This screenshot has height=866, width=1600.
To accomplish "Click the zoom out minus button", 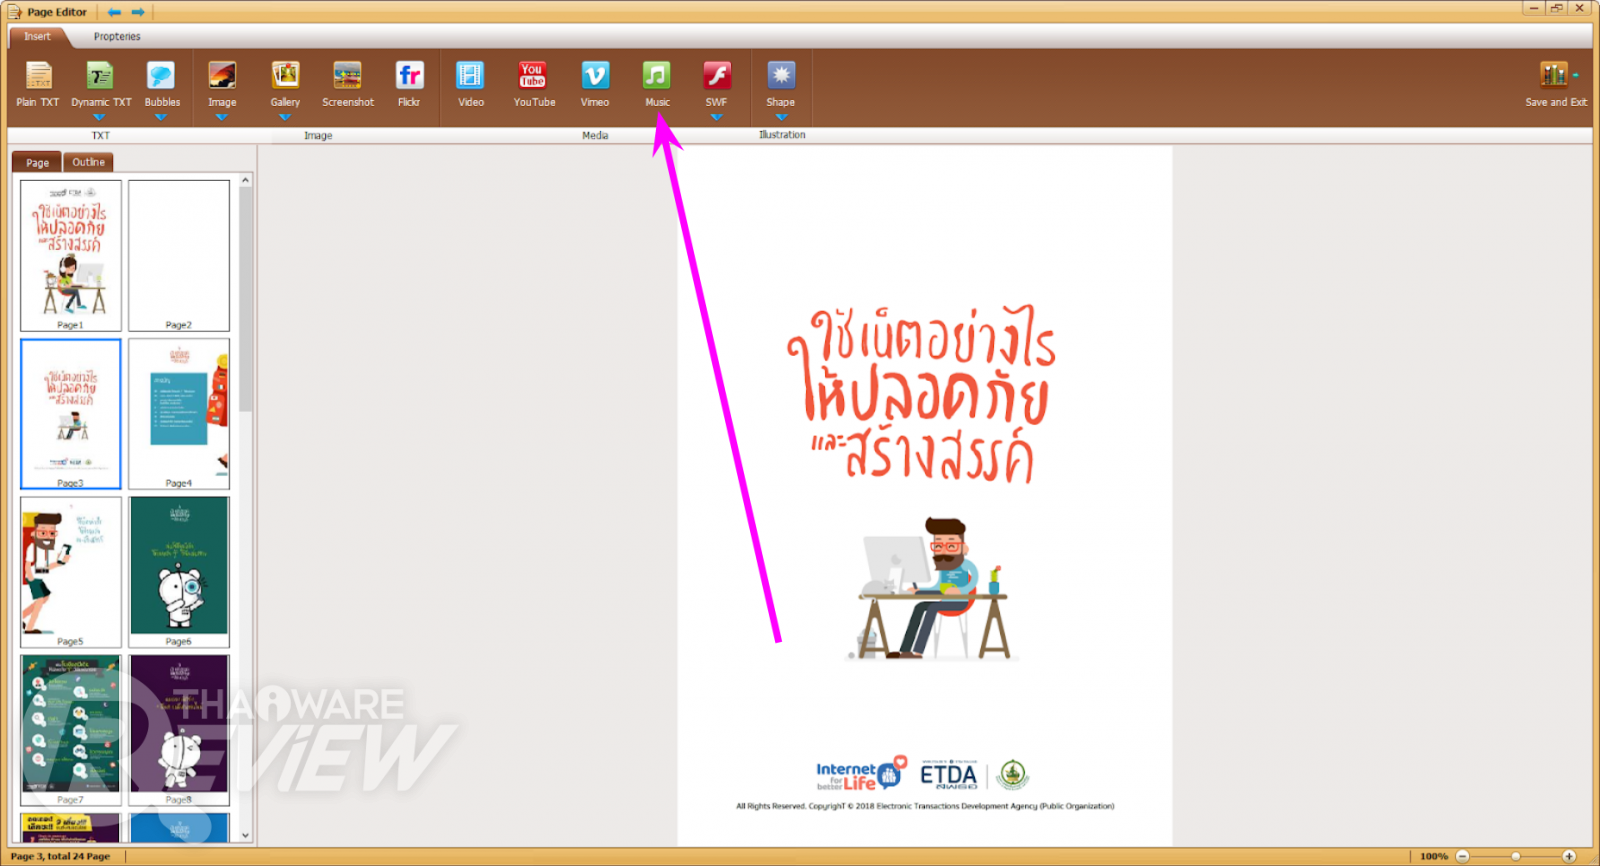I will [x=1462, y=856].
